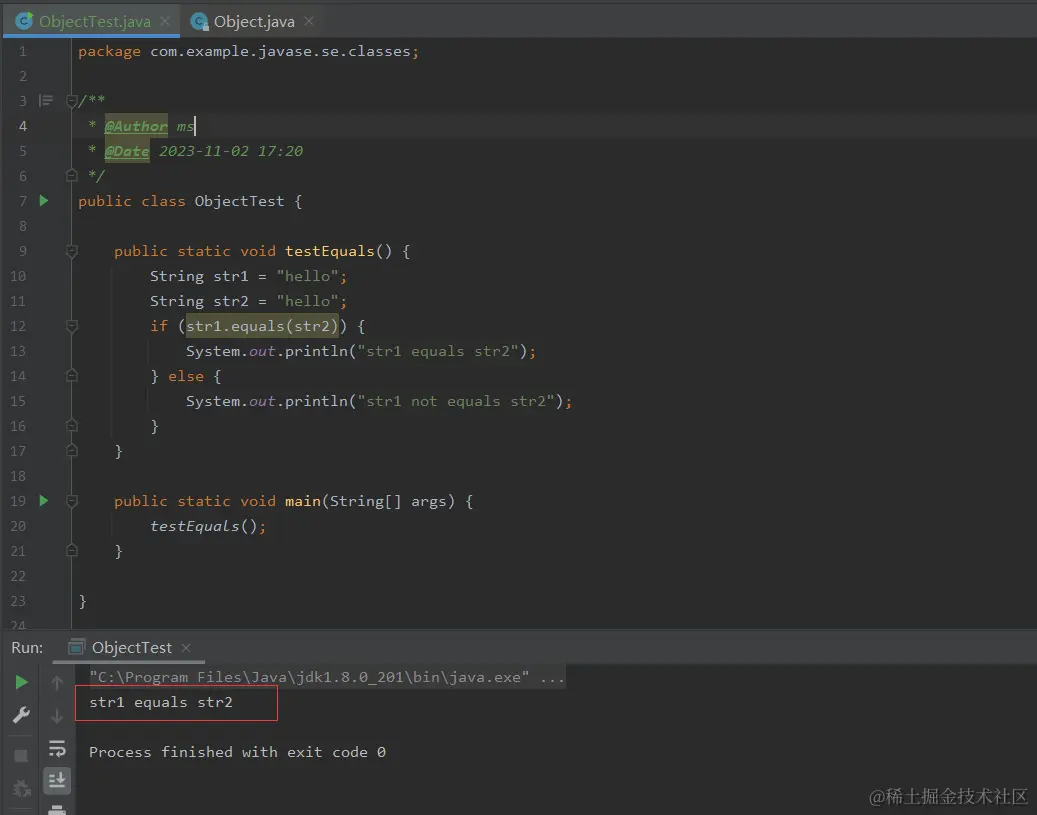1037x815 pixels.
Task: Click highlighted str1.equals(str2) expression
Action: 262,326
